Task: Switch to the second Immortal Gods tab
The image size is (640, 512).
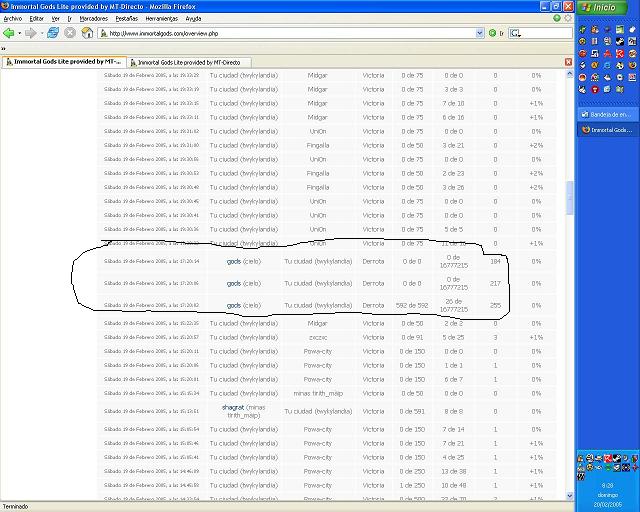Action: 189,62
